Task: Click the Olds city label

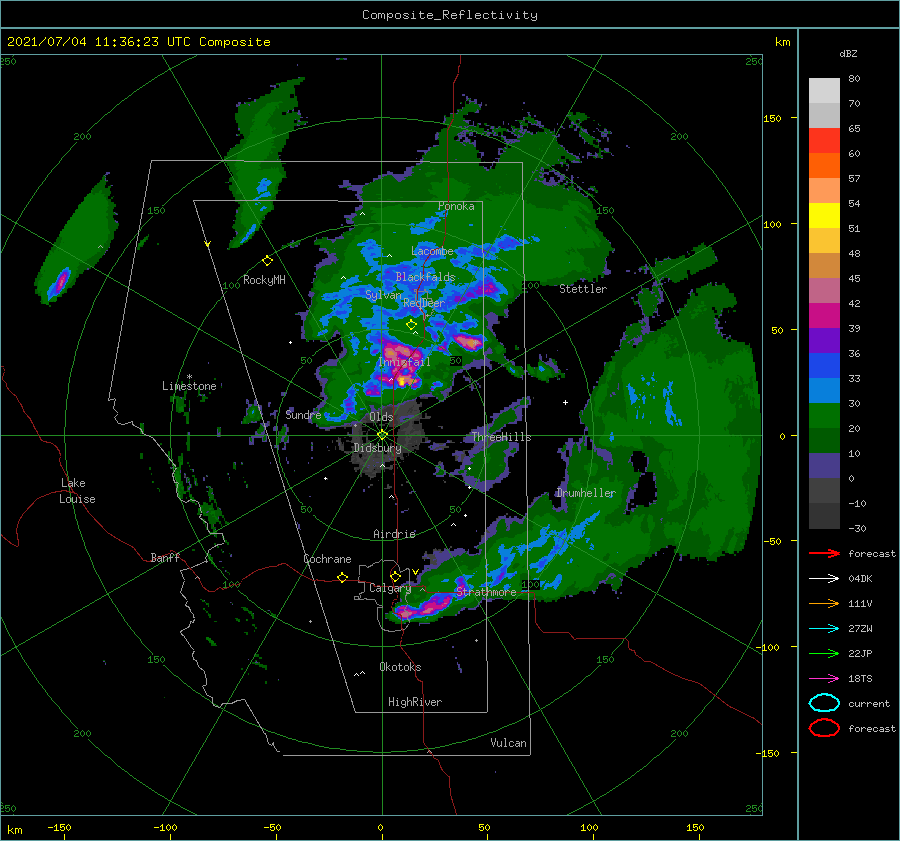Action: (381, 417)
